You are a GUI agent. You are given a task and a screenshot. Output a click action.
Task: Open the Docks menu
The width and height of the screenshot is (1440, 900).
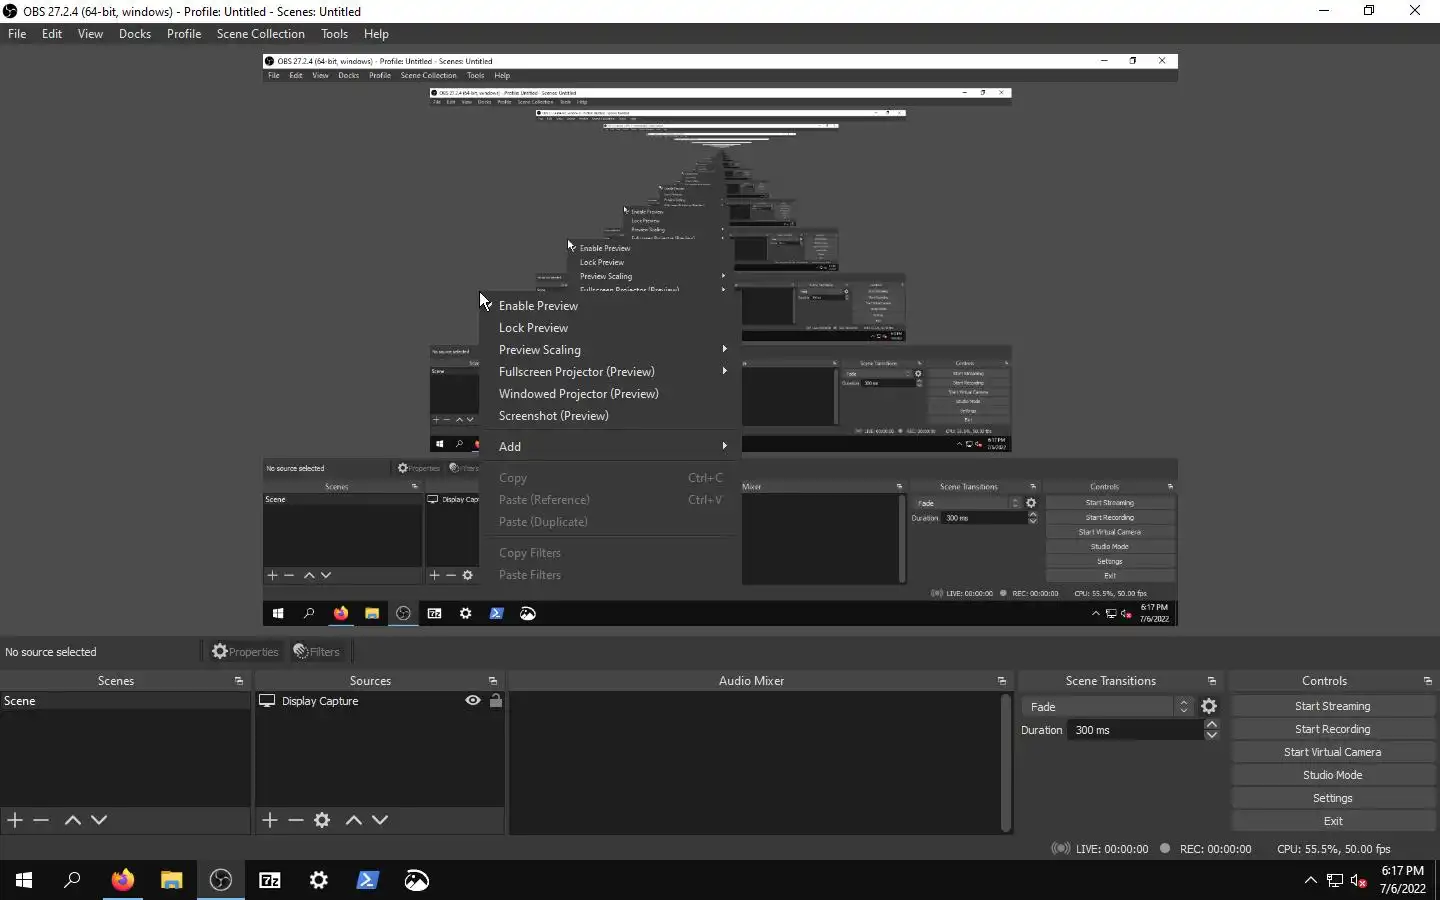(x=135, y=34)
